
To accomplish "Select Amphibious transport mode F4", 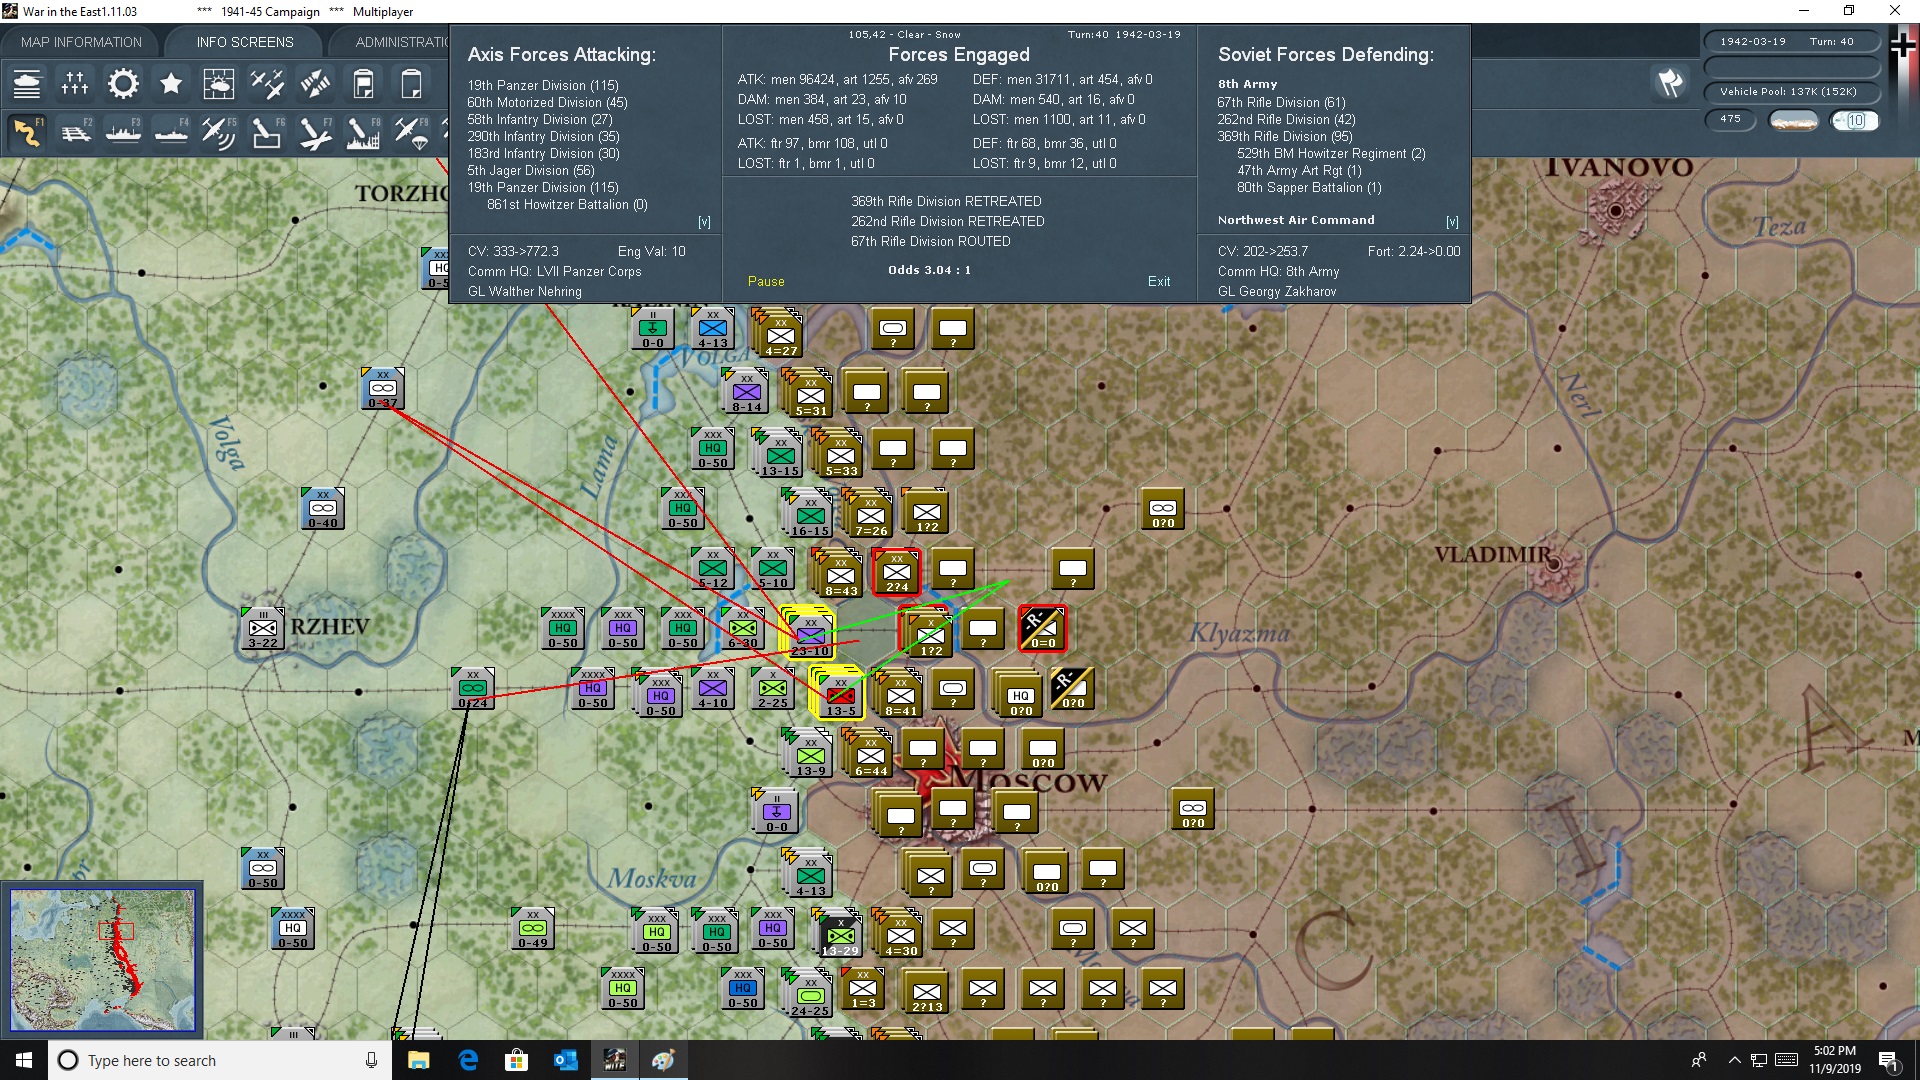I will 171,132.
